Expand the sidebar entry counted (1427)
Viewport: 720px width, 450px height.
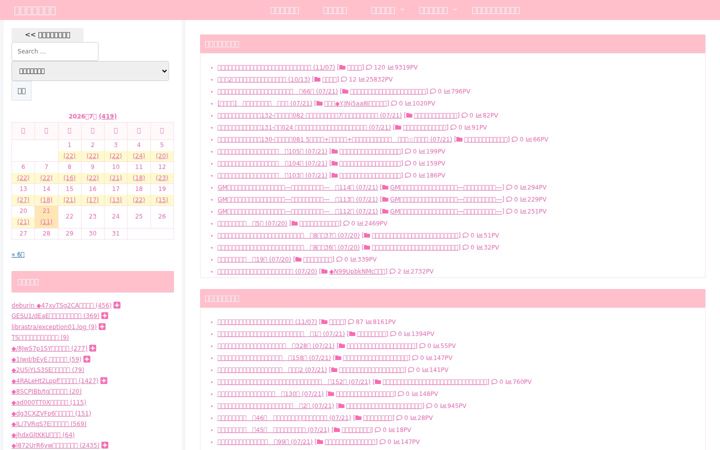click(104, 380)
